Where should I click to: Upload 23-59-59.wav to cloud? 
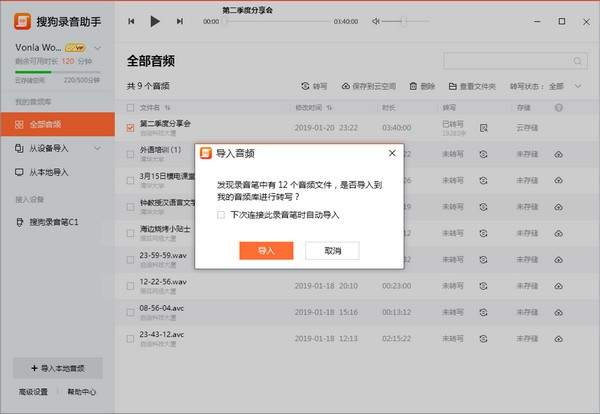[559, 259]
